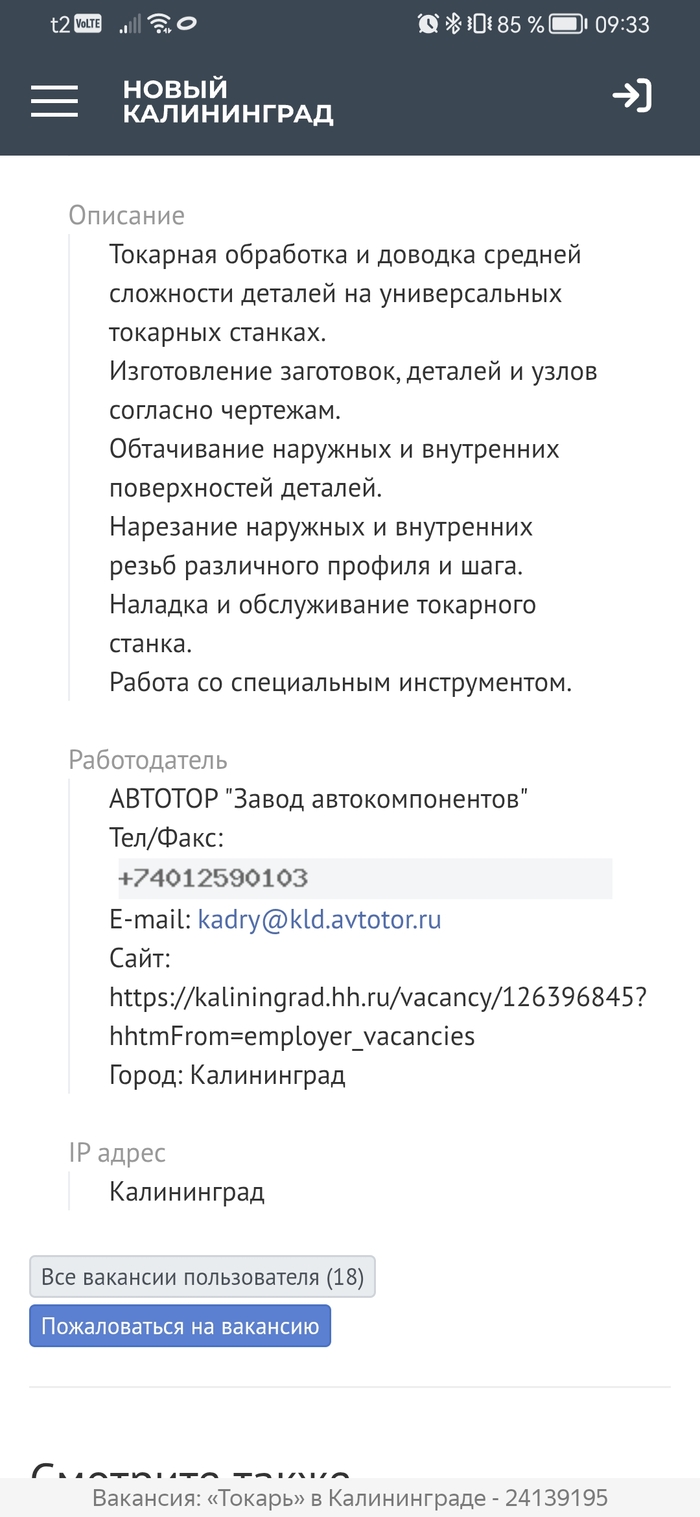
Task: Tap the login arrow icon in header
Action: [x=632, y=97]
